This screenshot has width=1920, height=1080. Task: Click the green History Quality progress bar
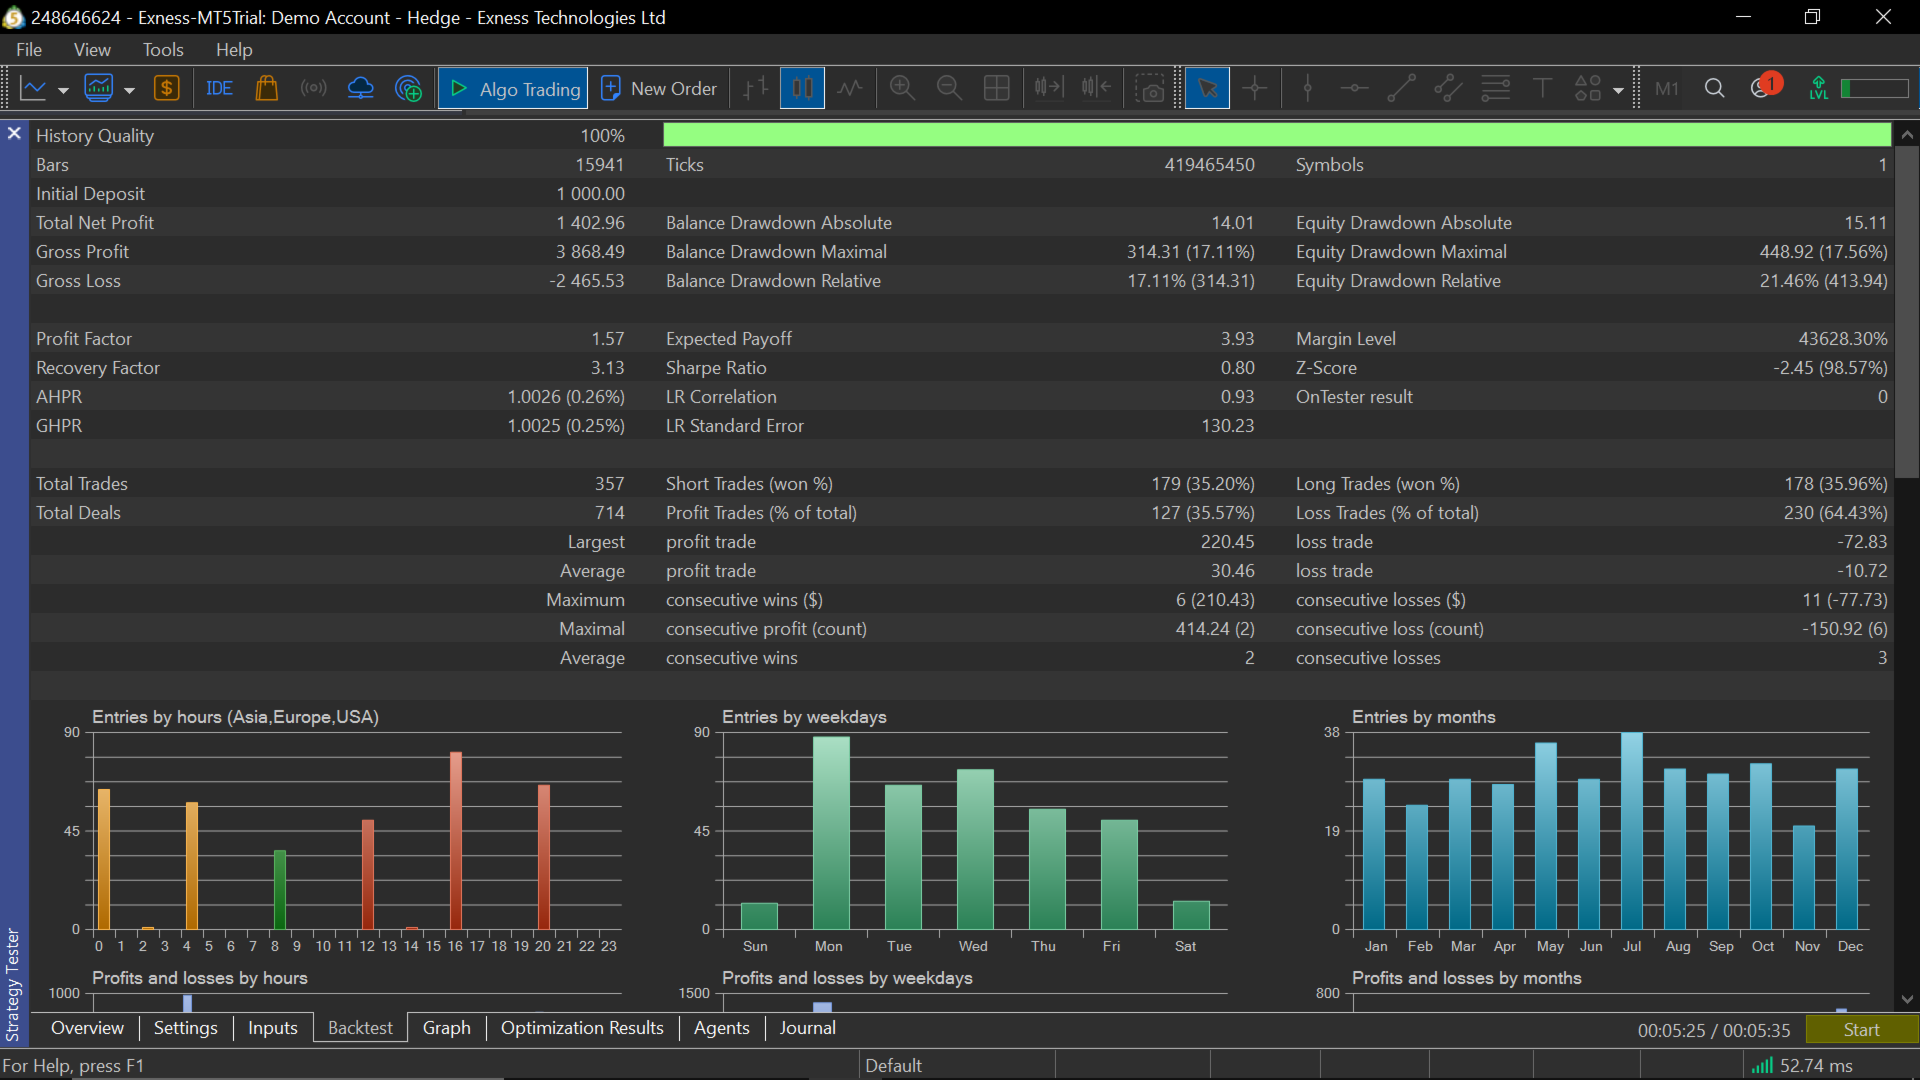(x=1276, y=135)
